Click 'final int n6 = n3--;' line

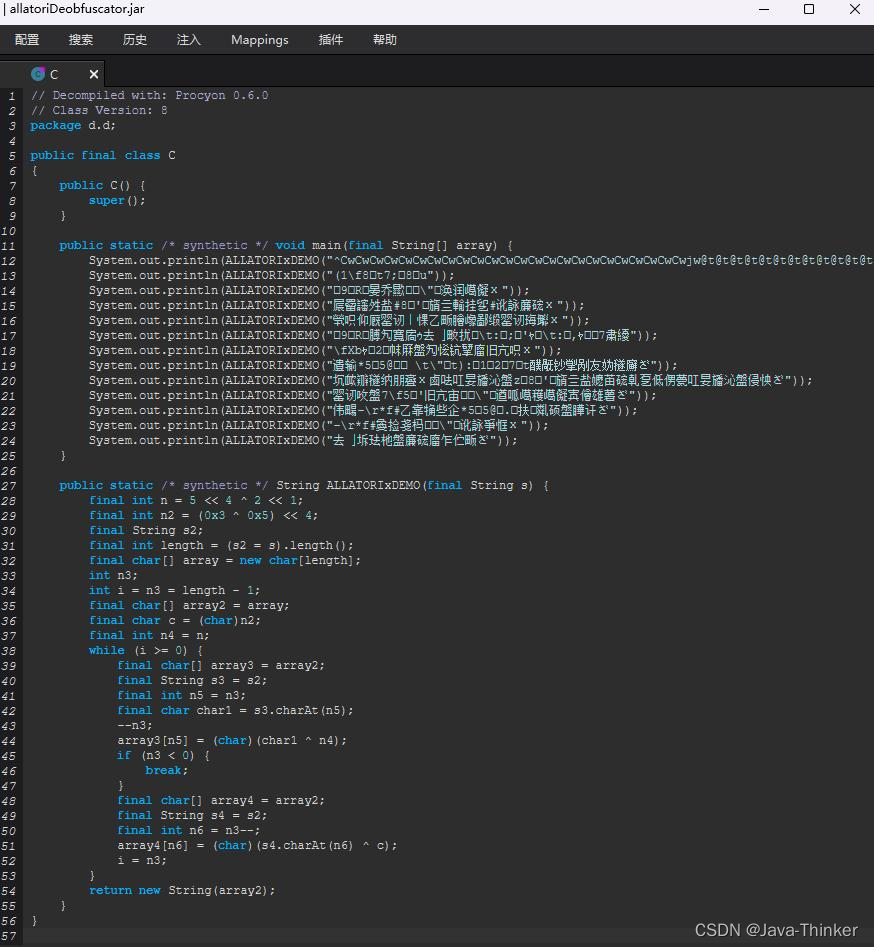[x=188, y=830]
